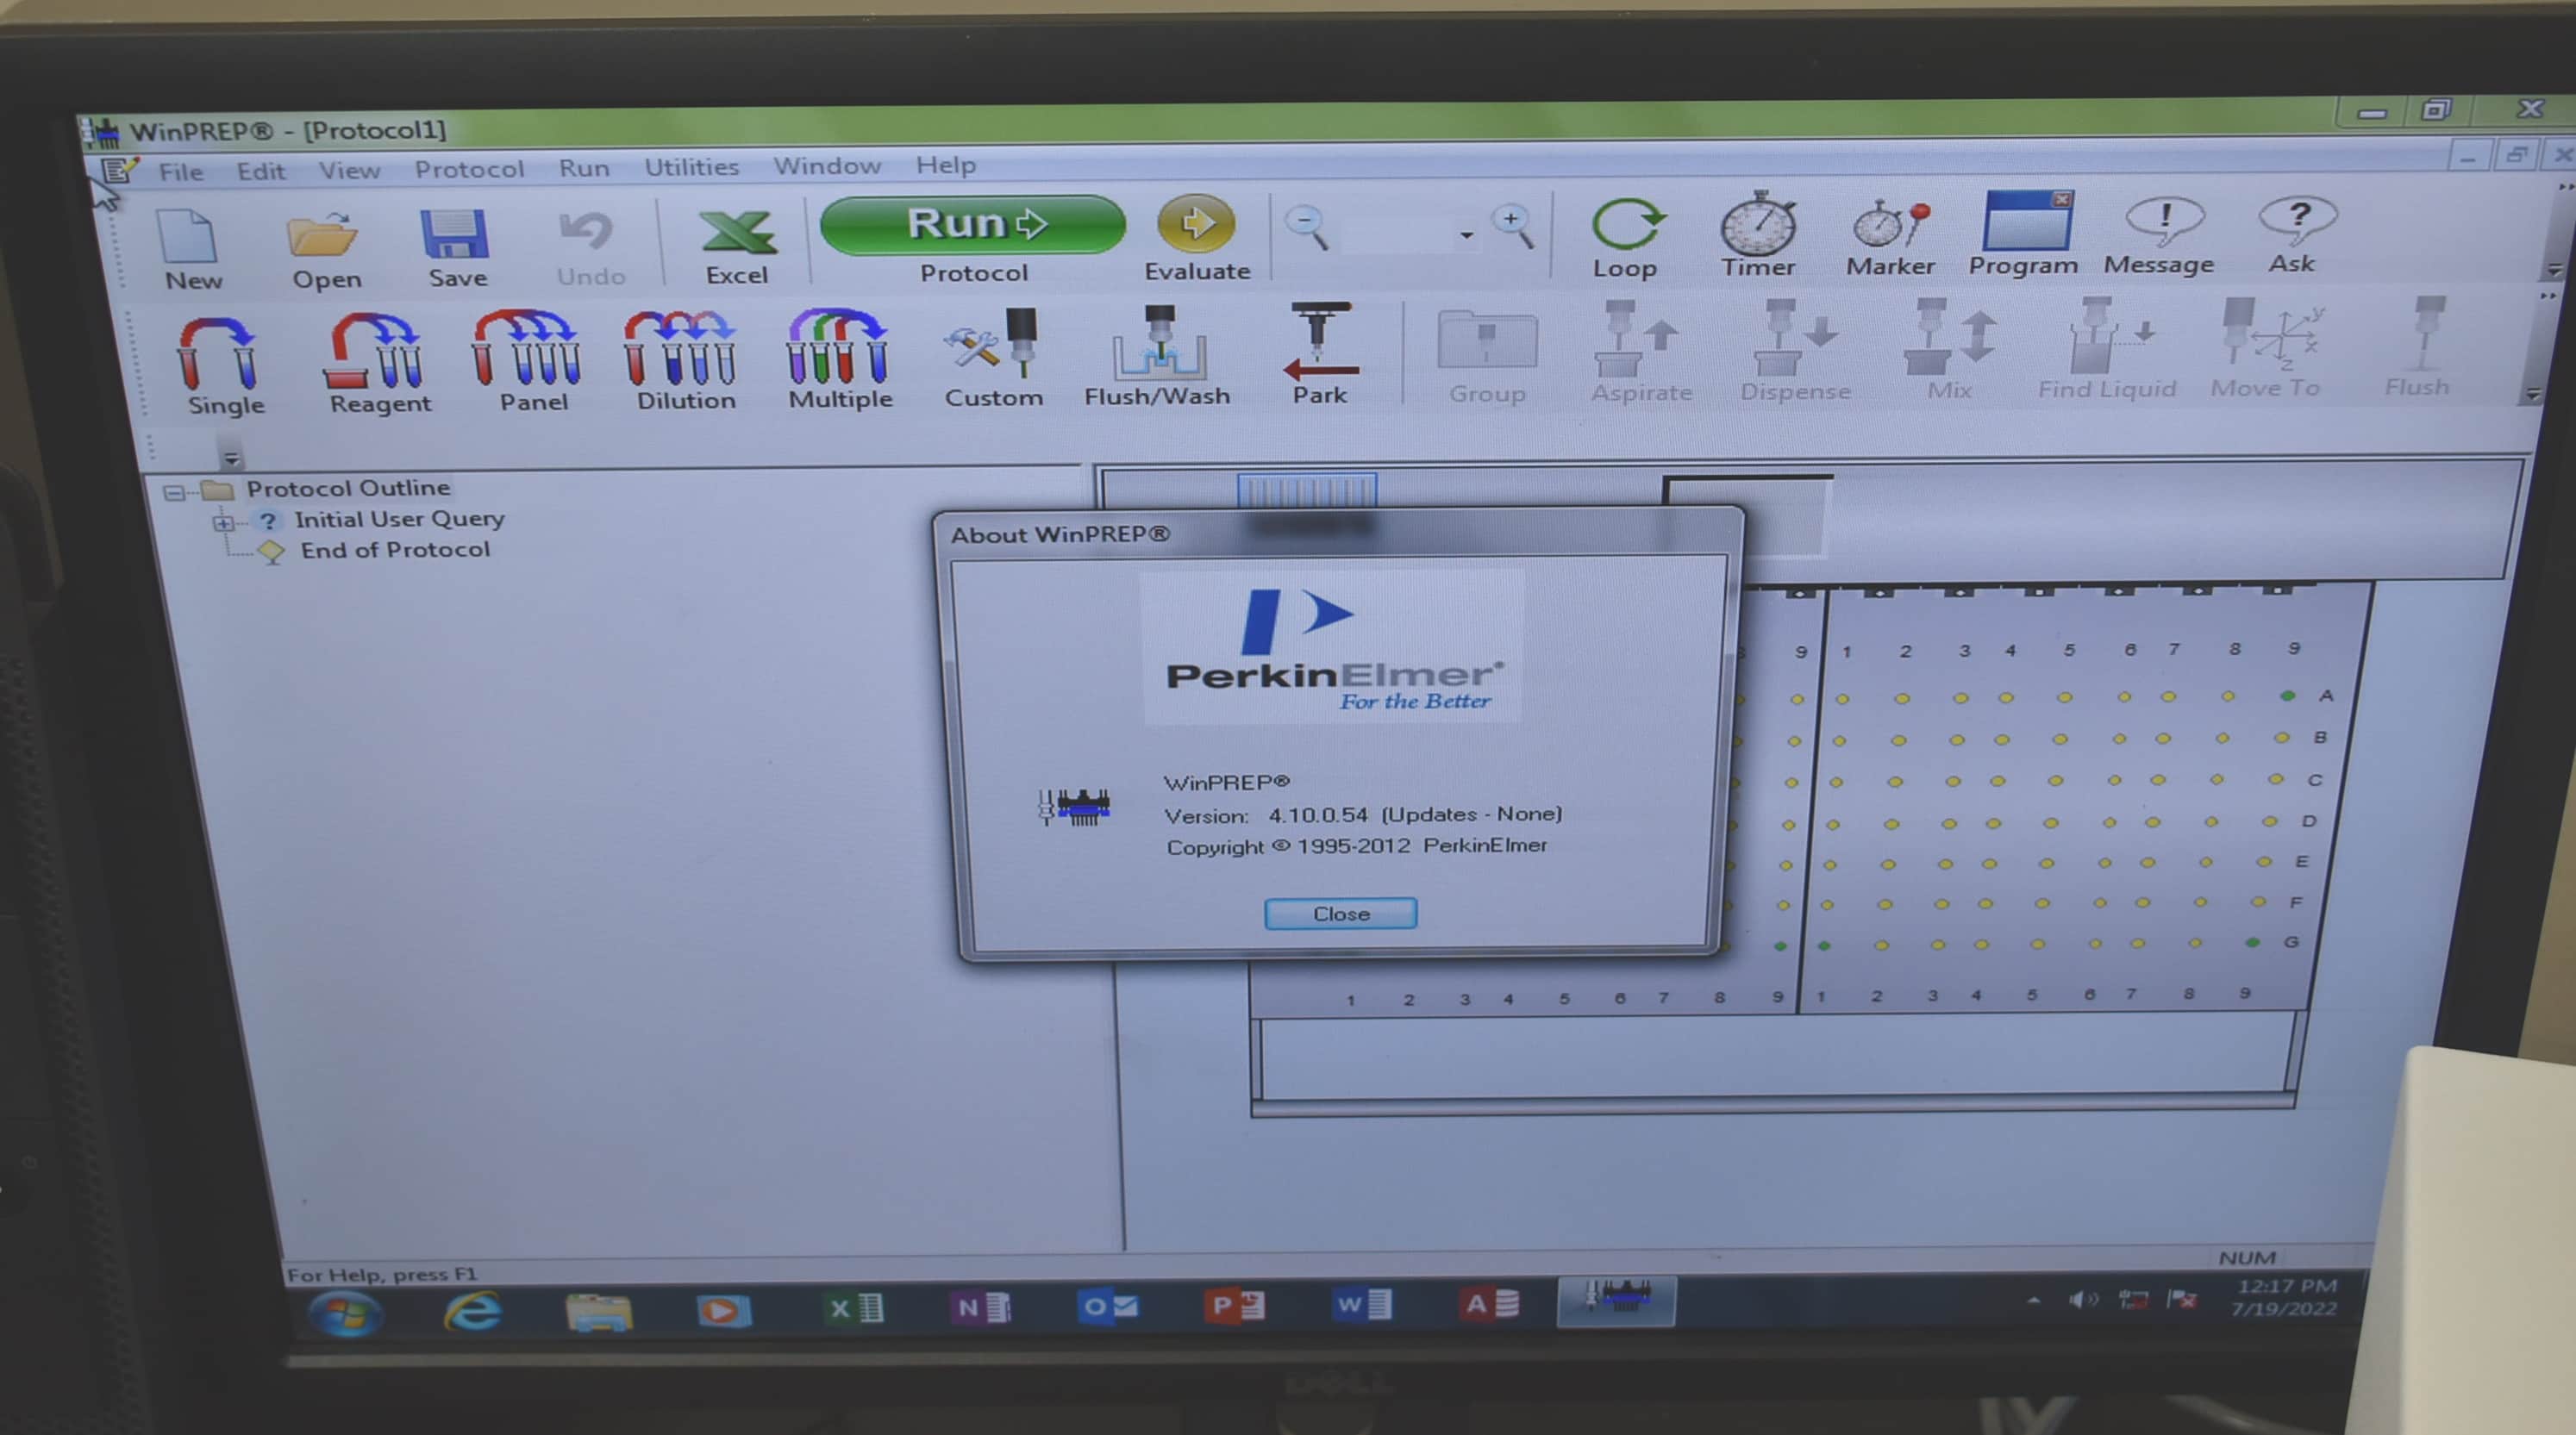Close the About WinPREP dialog
This screenshot has width=2576, height=1435.
pyautogui.click(x=1340, y=914)
